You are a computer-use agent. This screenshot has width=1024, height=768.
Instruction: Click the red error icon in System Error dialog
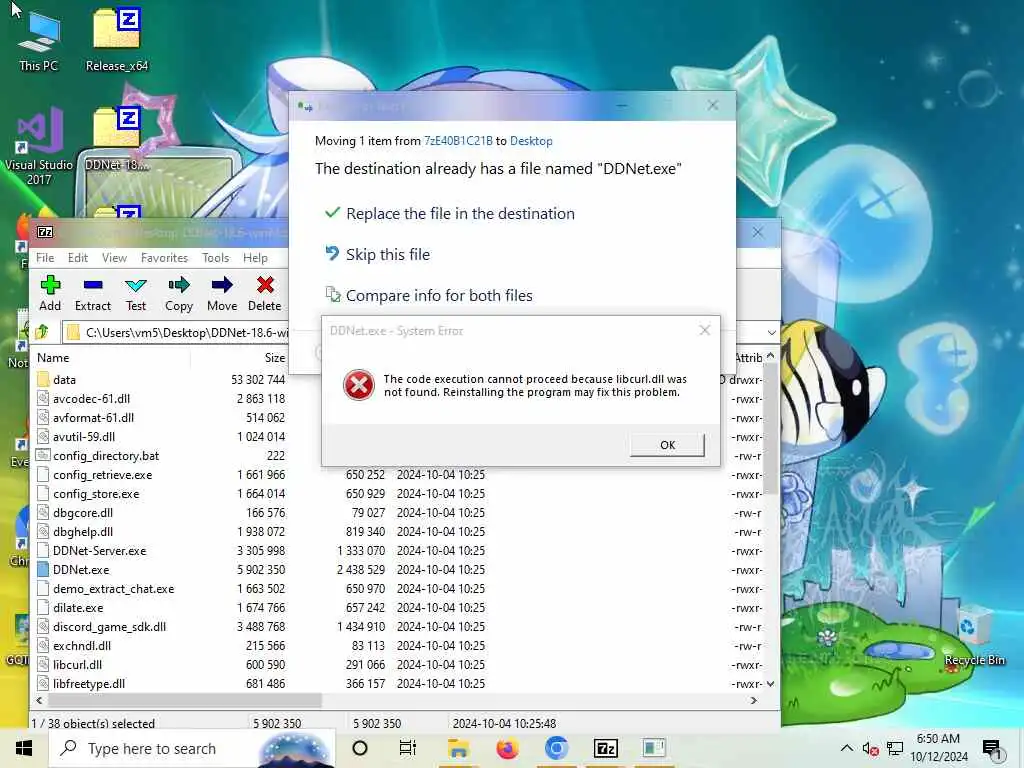pyautogui.click(x=359, y=385)
